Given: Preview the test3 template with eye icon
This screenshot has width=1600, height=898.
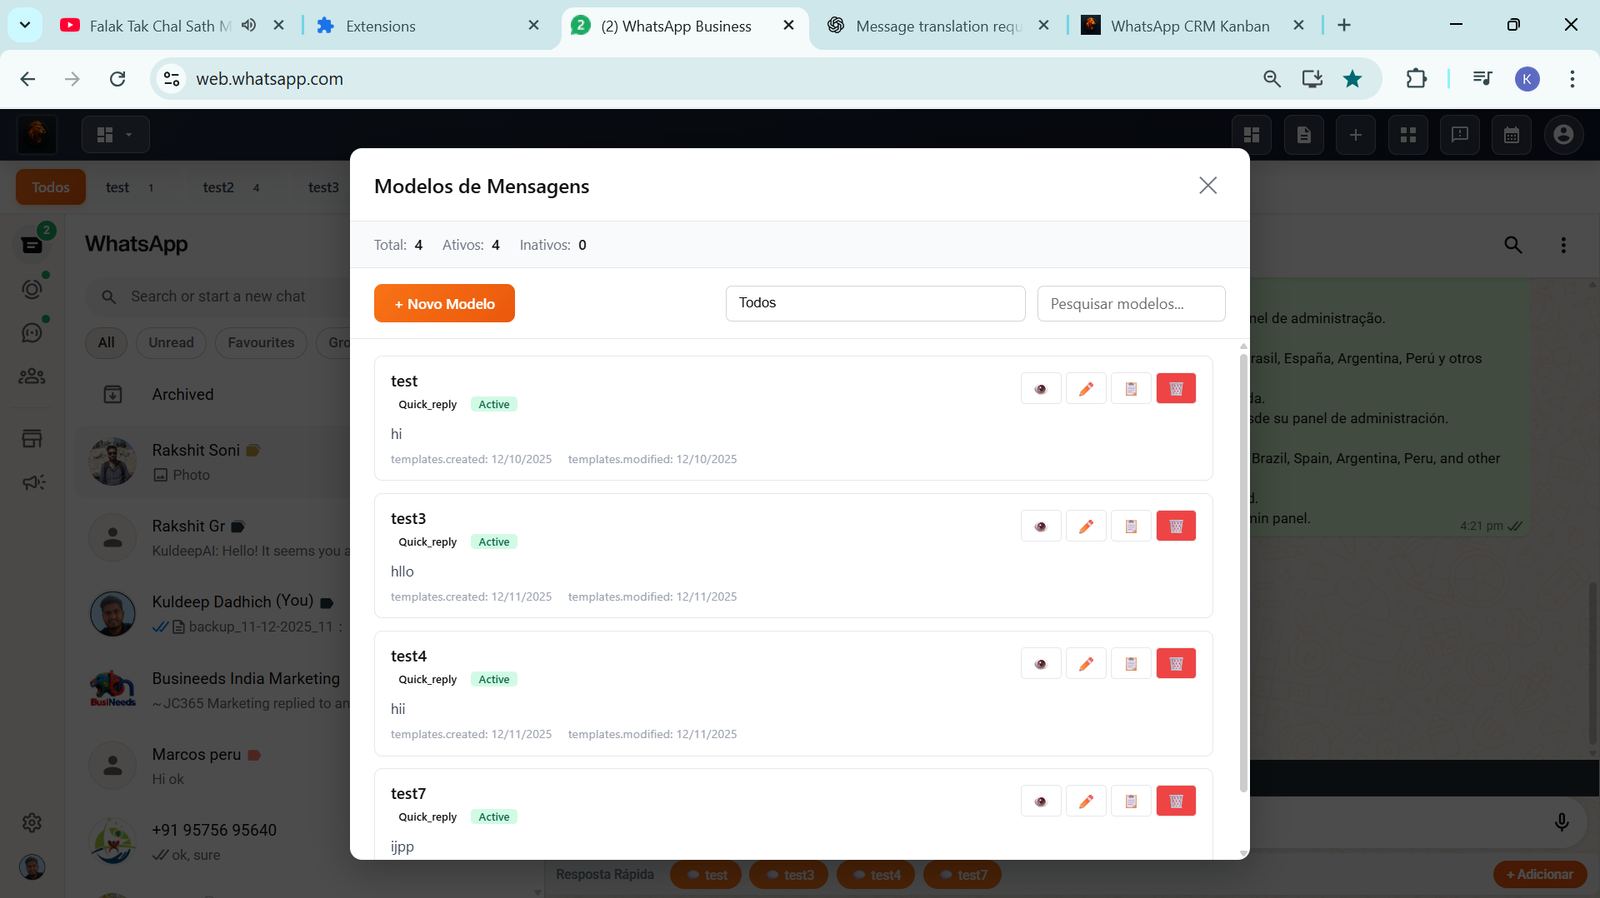Looking at the screenshot, I should tap(1041, 526).
